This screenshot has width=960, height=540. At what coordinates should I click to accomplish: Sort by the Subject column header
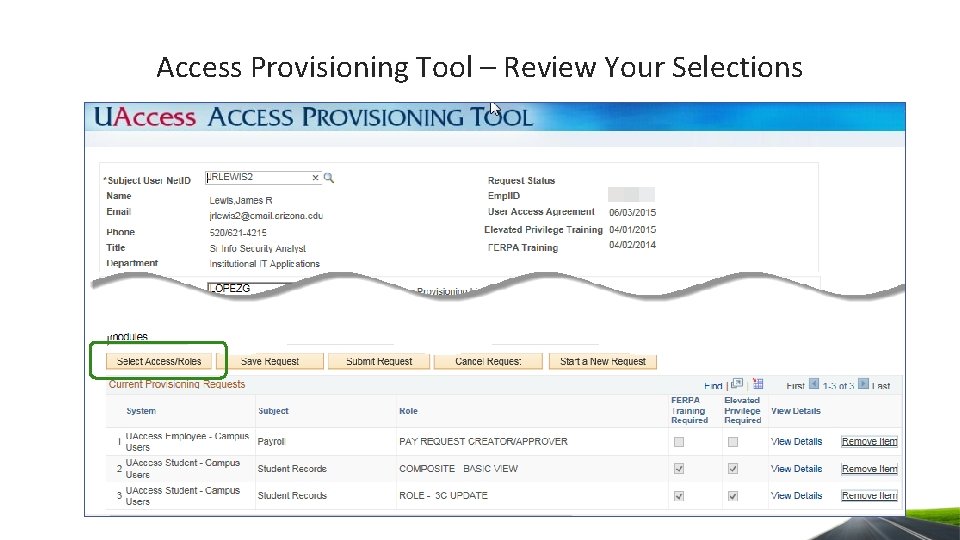pos(273,411)
